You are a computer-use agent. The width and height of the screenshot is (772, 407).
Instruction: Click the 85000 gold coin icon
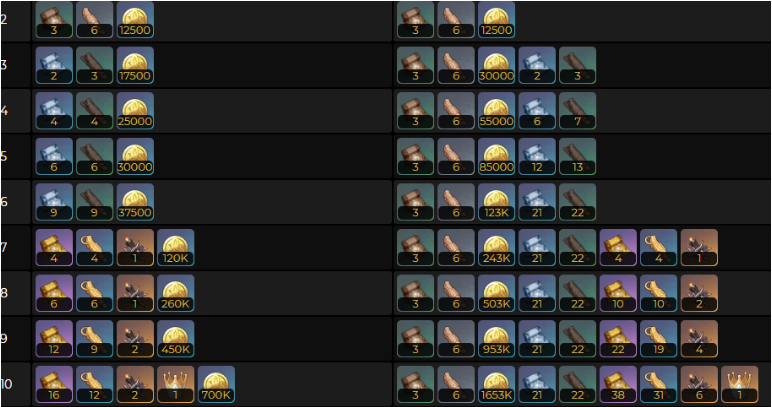click(x=497, y=157)
